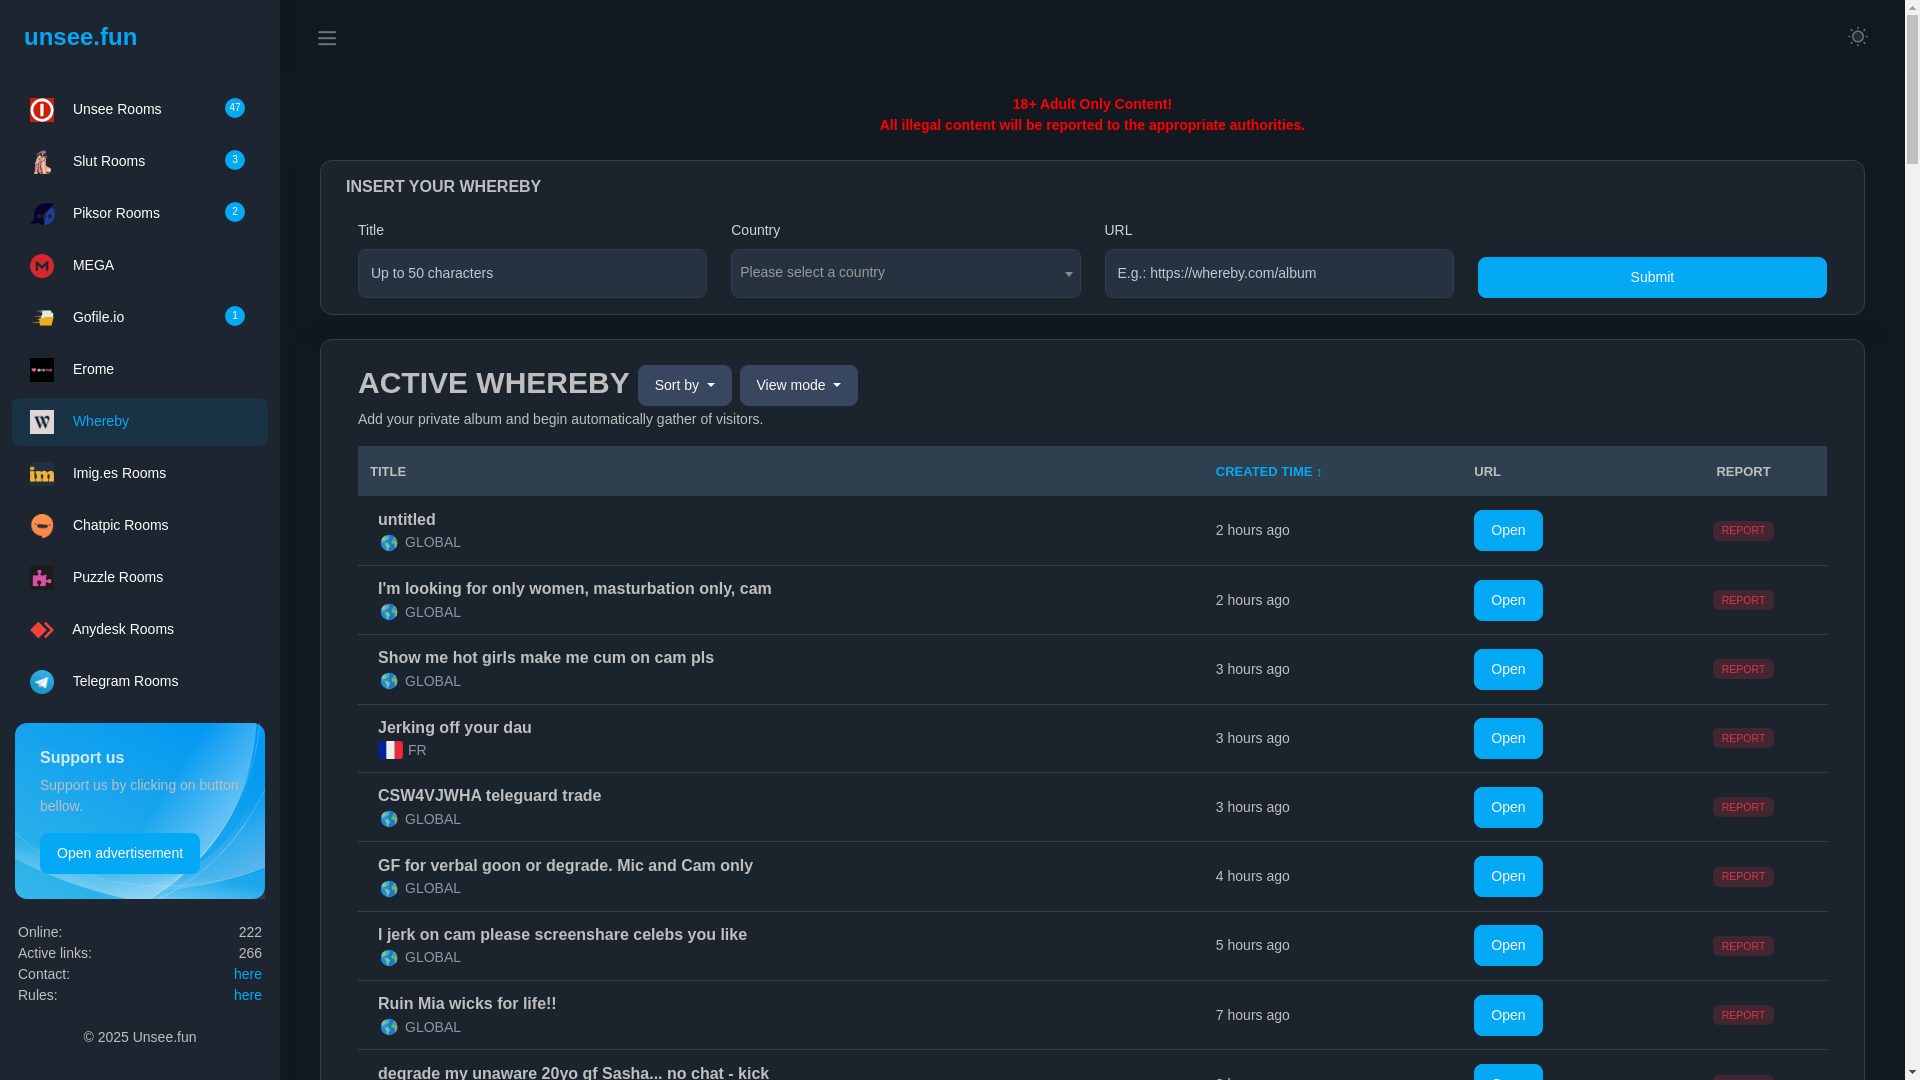
Task: Focus the Whereby URL input field
Action: 1278,273
